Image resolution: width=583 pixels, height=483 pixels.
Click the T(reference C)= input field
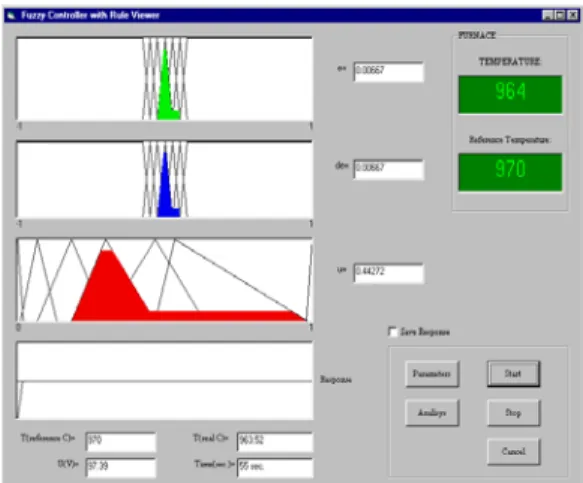[120, 442]
